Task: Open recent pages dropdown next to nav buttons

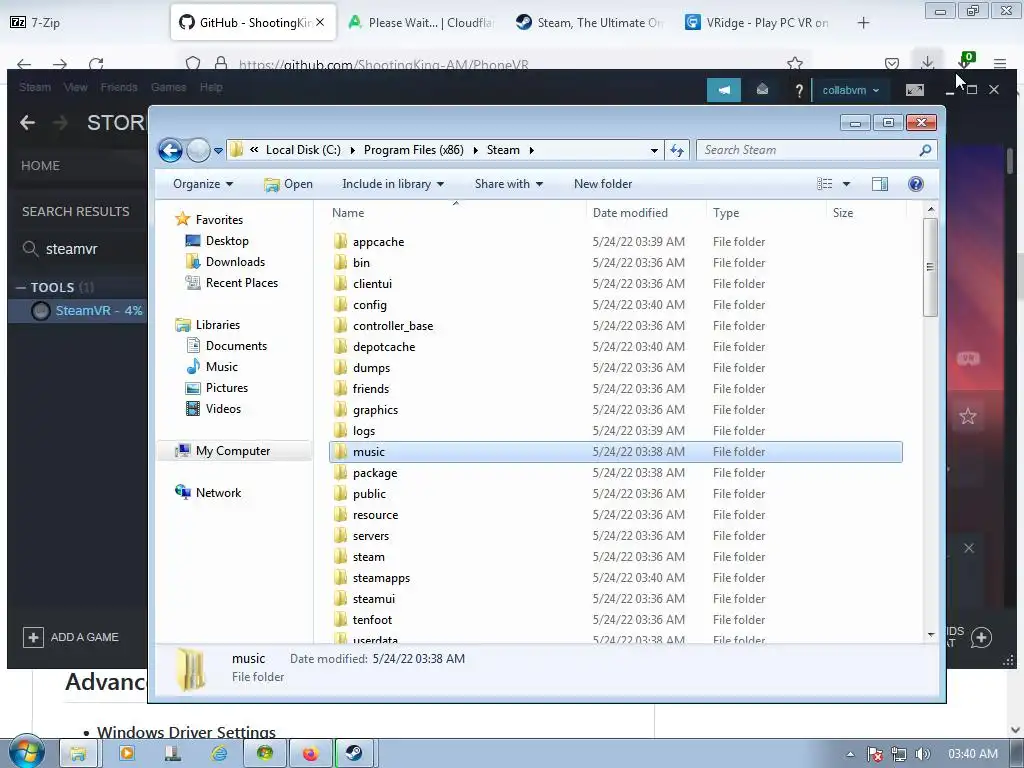Action: point(218,150)
